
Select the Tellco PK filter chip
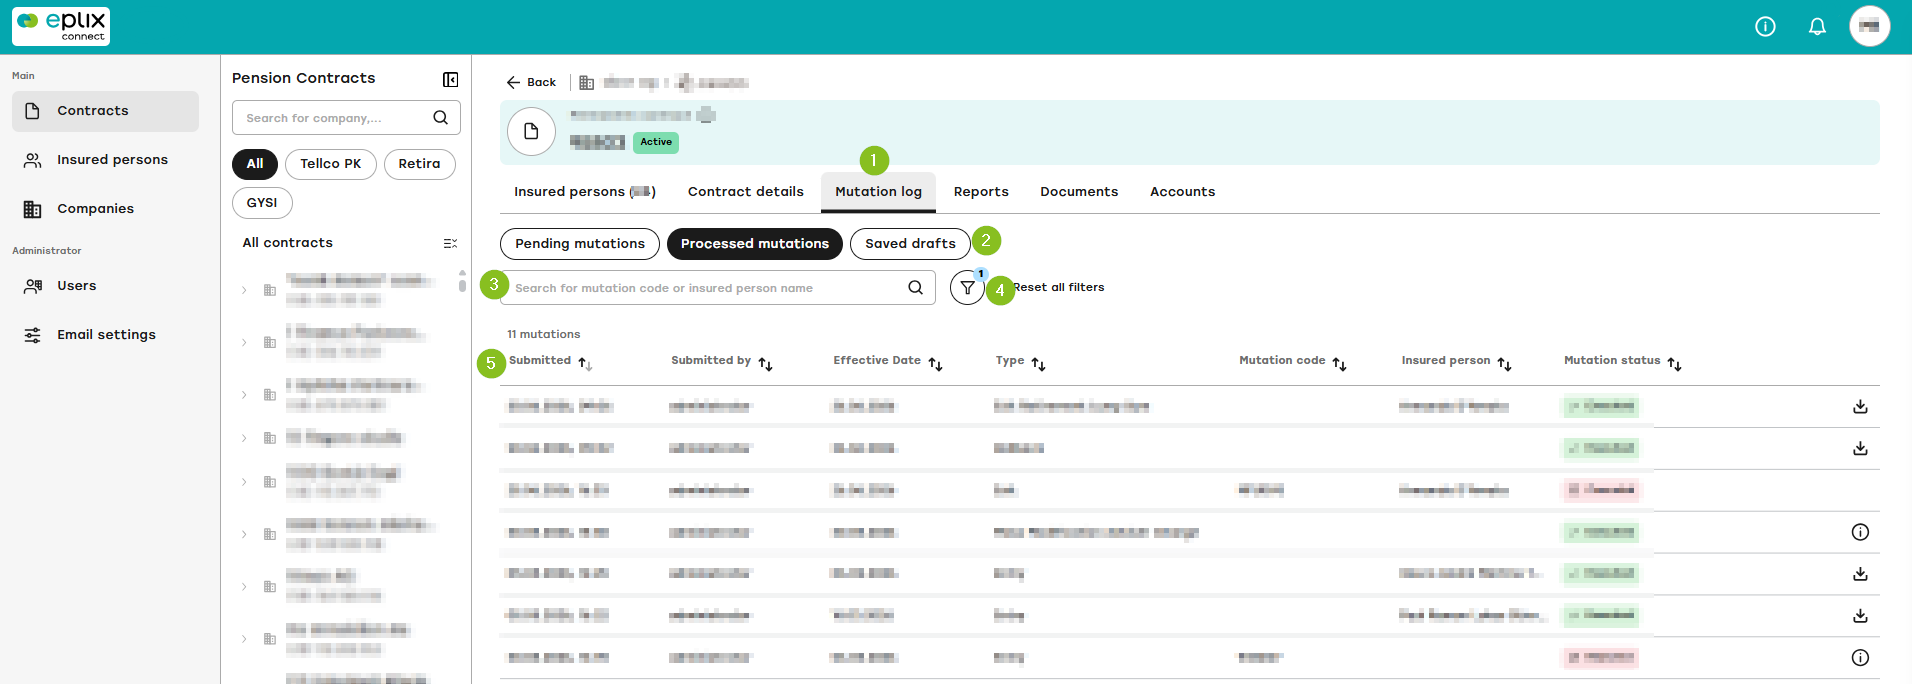pos(331,164)
